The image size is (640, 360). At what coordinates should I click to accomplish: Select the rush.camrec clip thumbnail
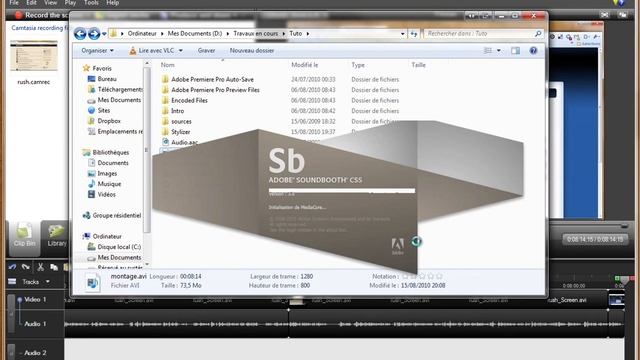(x=34, y=56)
